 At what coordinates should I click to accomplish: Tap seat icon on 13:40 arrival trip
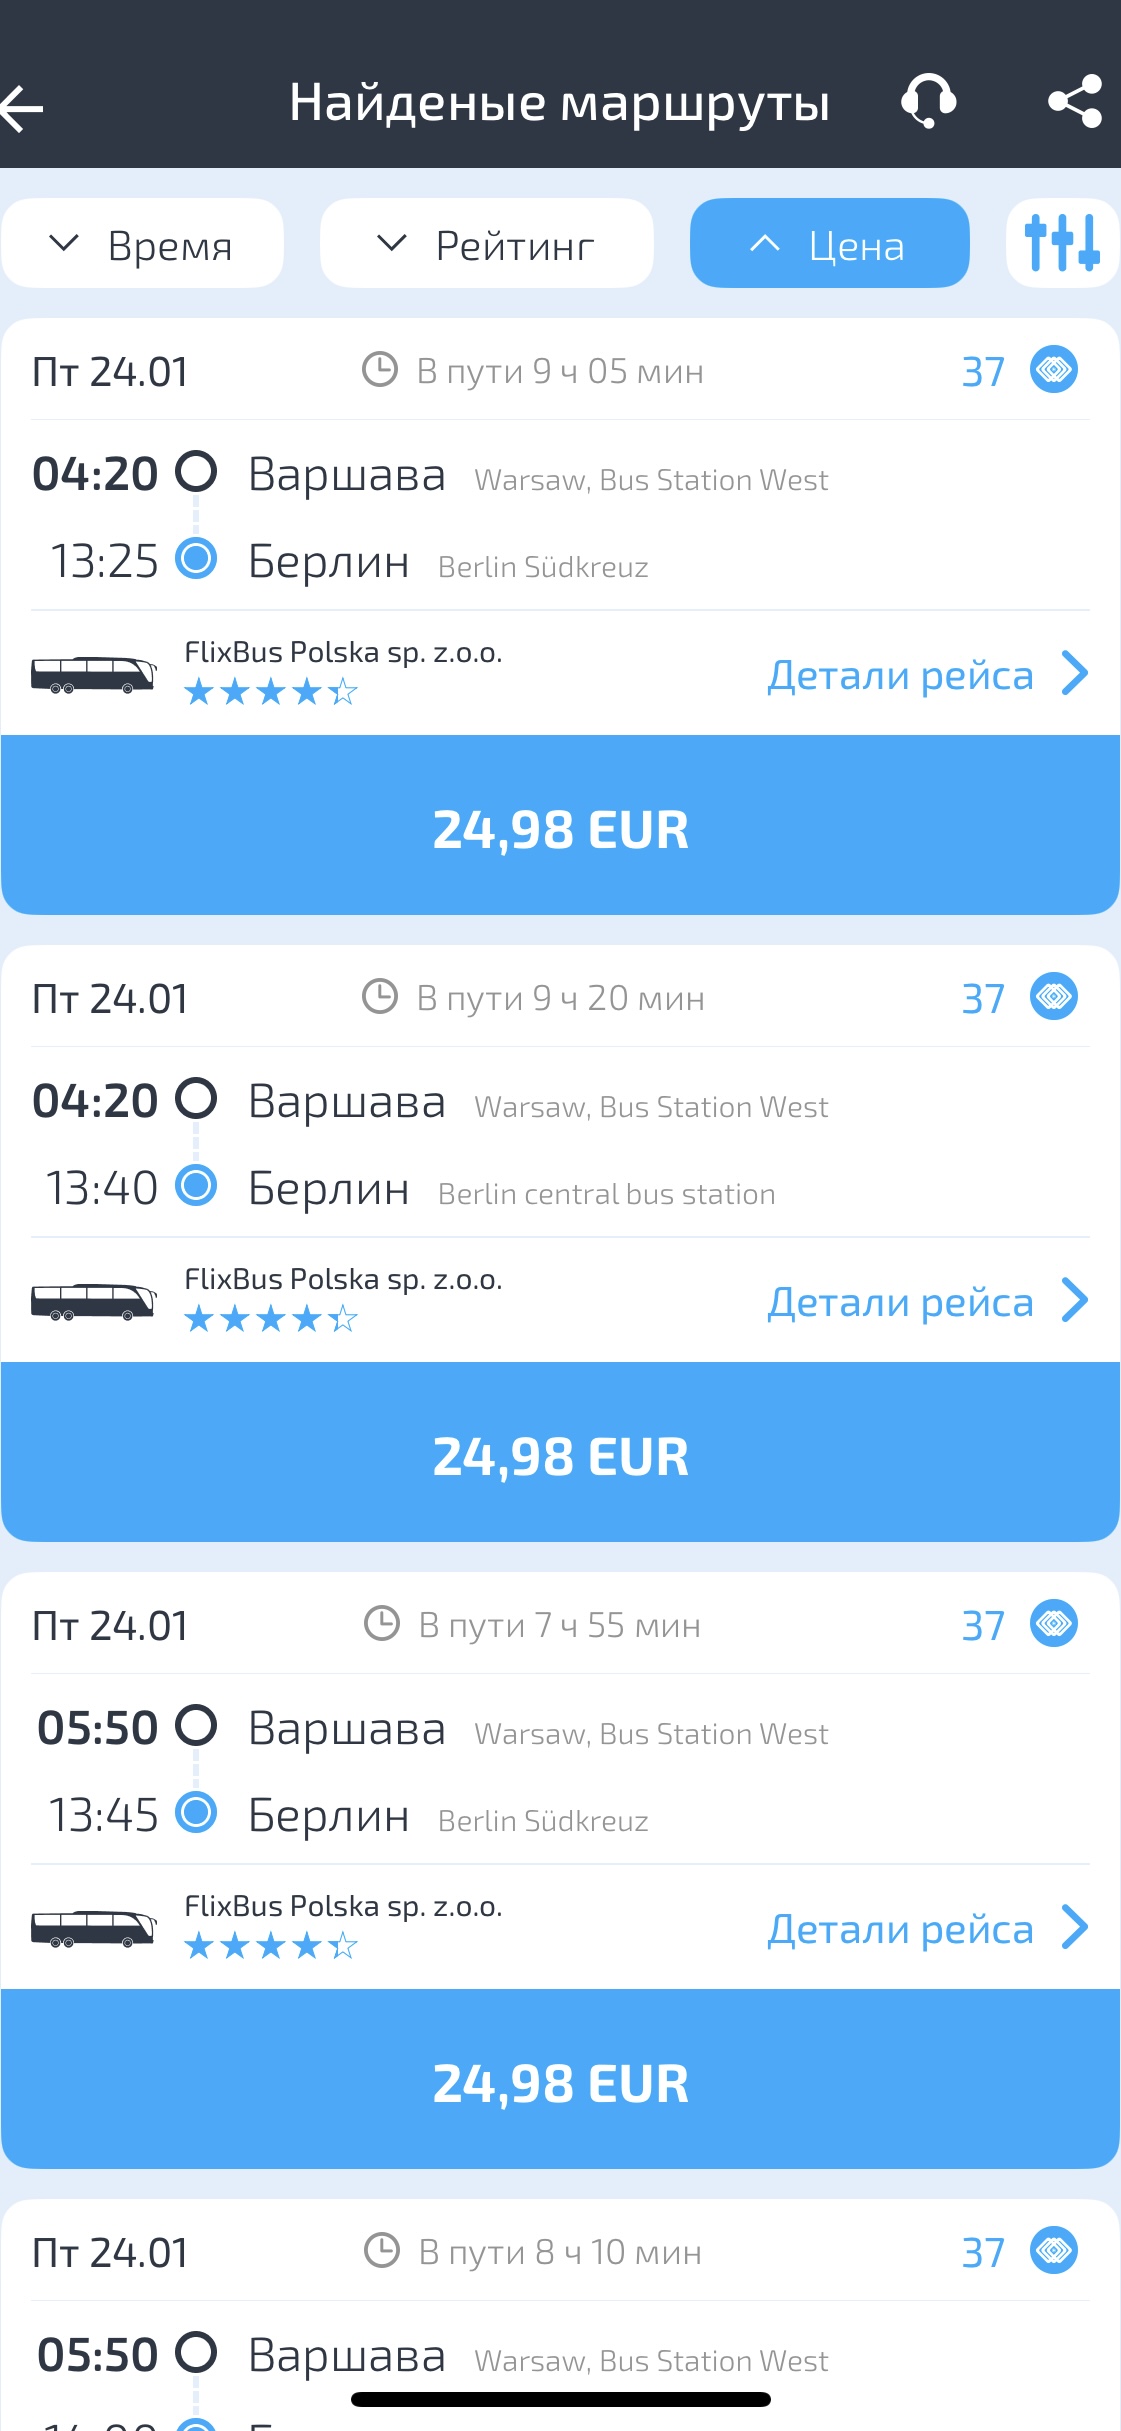click(x=1053, y=997)
